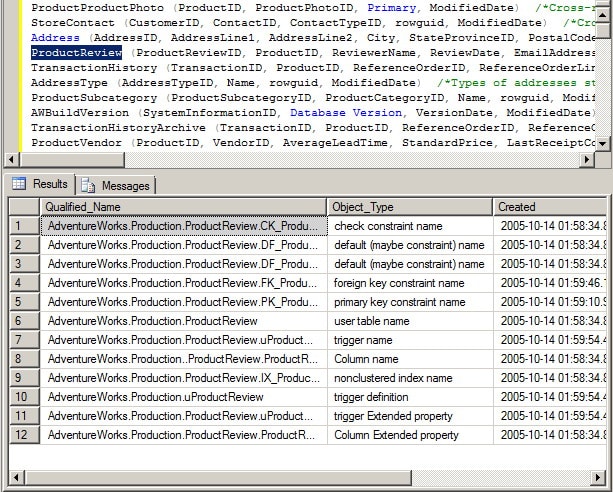Select the ProductReview.PK_Produ... cell
613x492 pixels.
tap(184, 302)
